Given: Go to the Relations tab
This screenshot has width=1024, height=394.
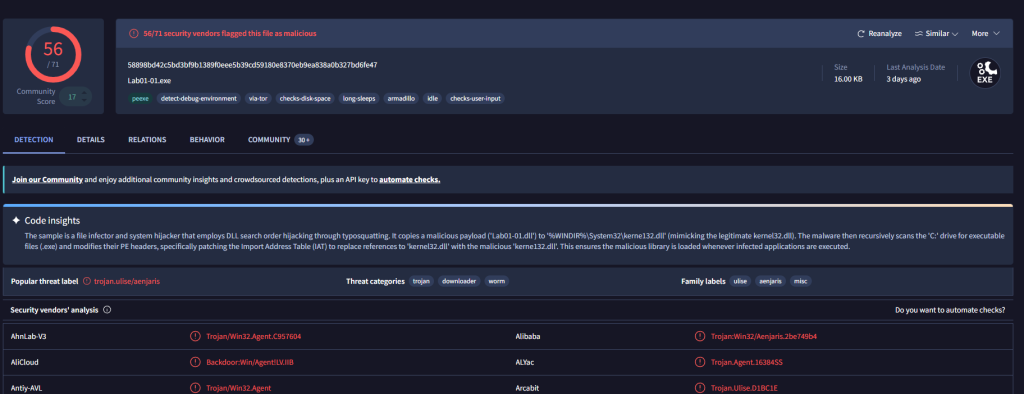Looking at the screenshot, I should click(x=147, y=140).
